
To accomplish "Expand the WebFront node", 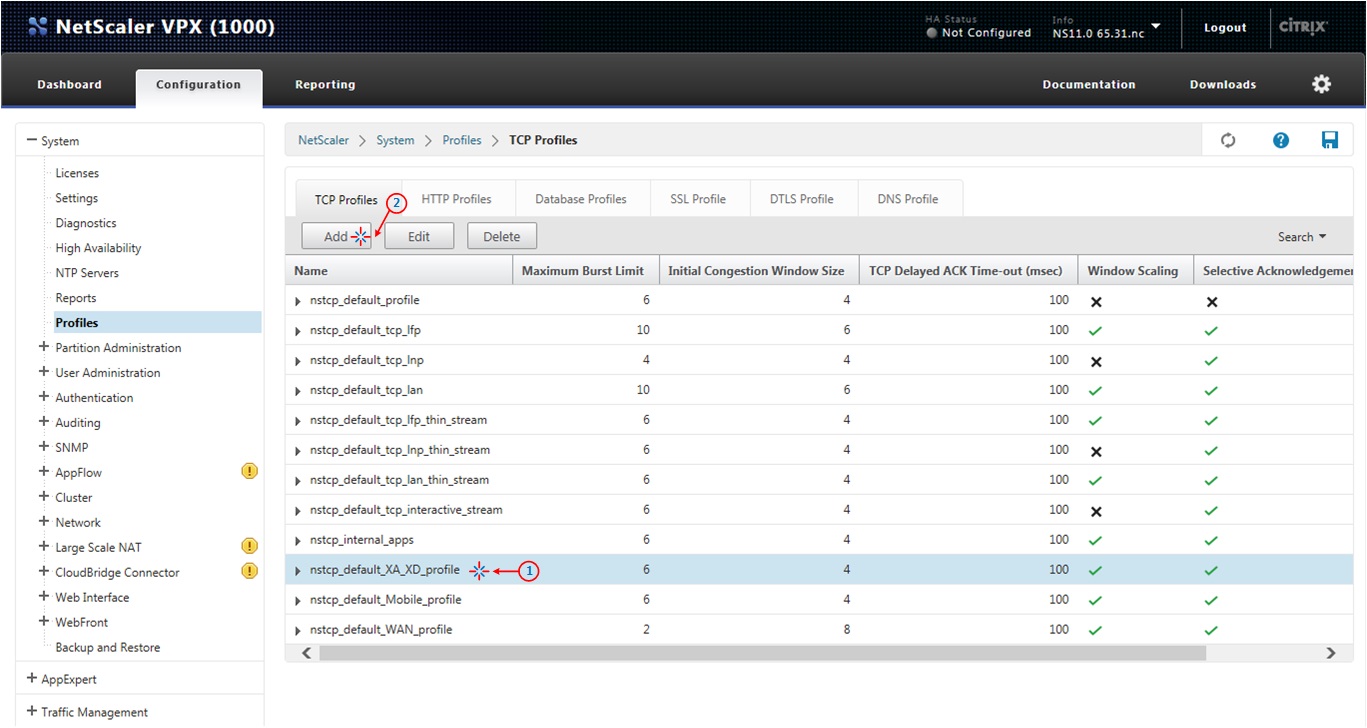I will [x=43, y=622].
